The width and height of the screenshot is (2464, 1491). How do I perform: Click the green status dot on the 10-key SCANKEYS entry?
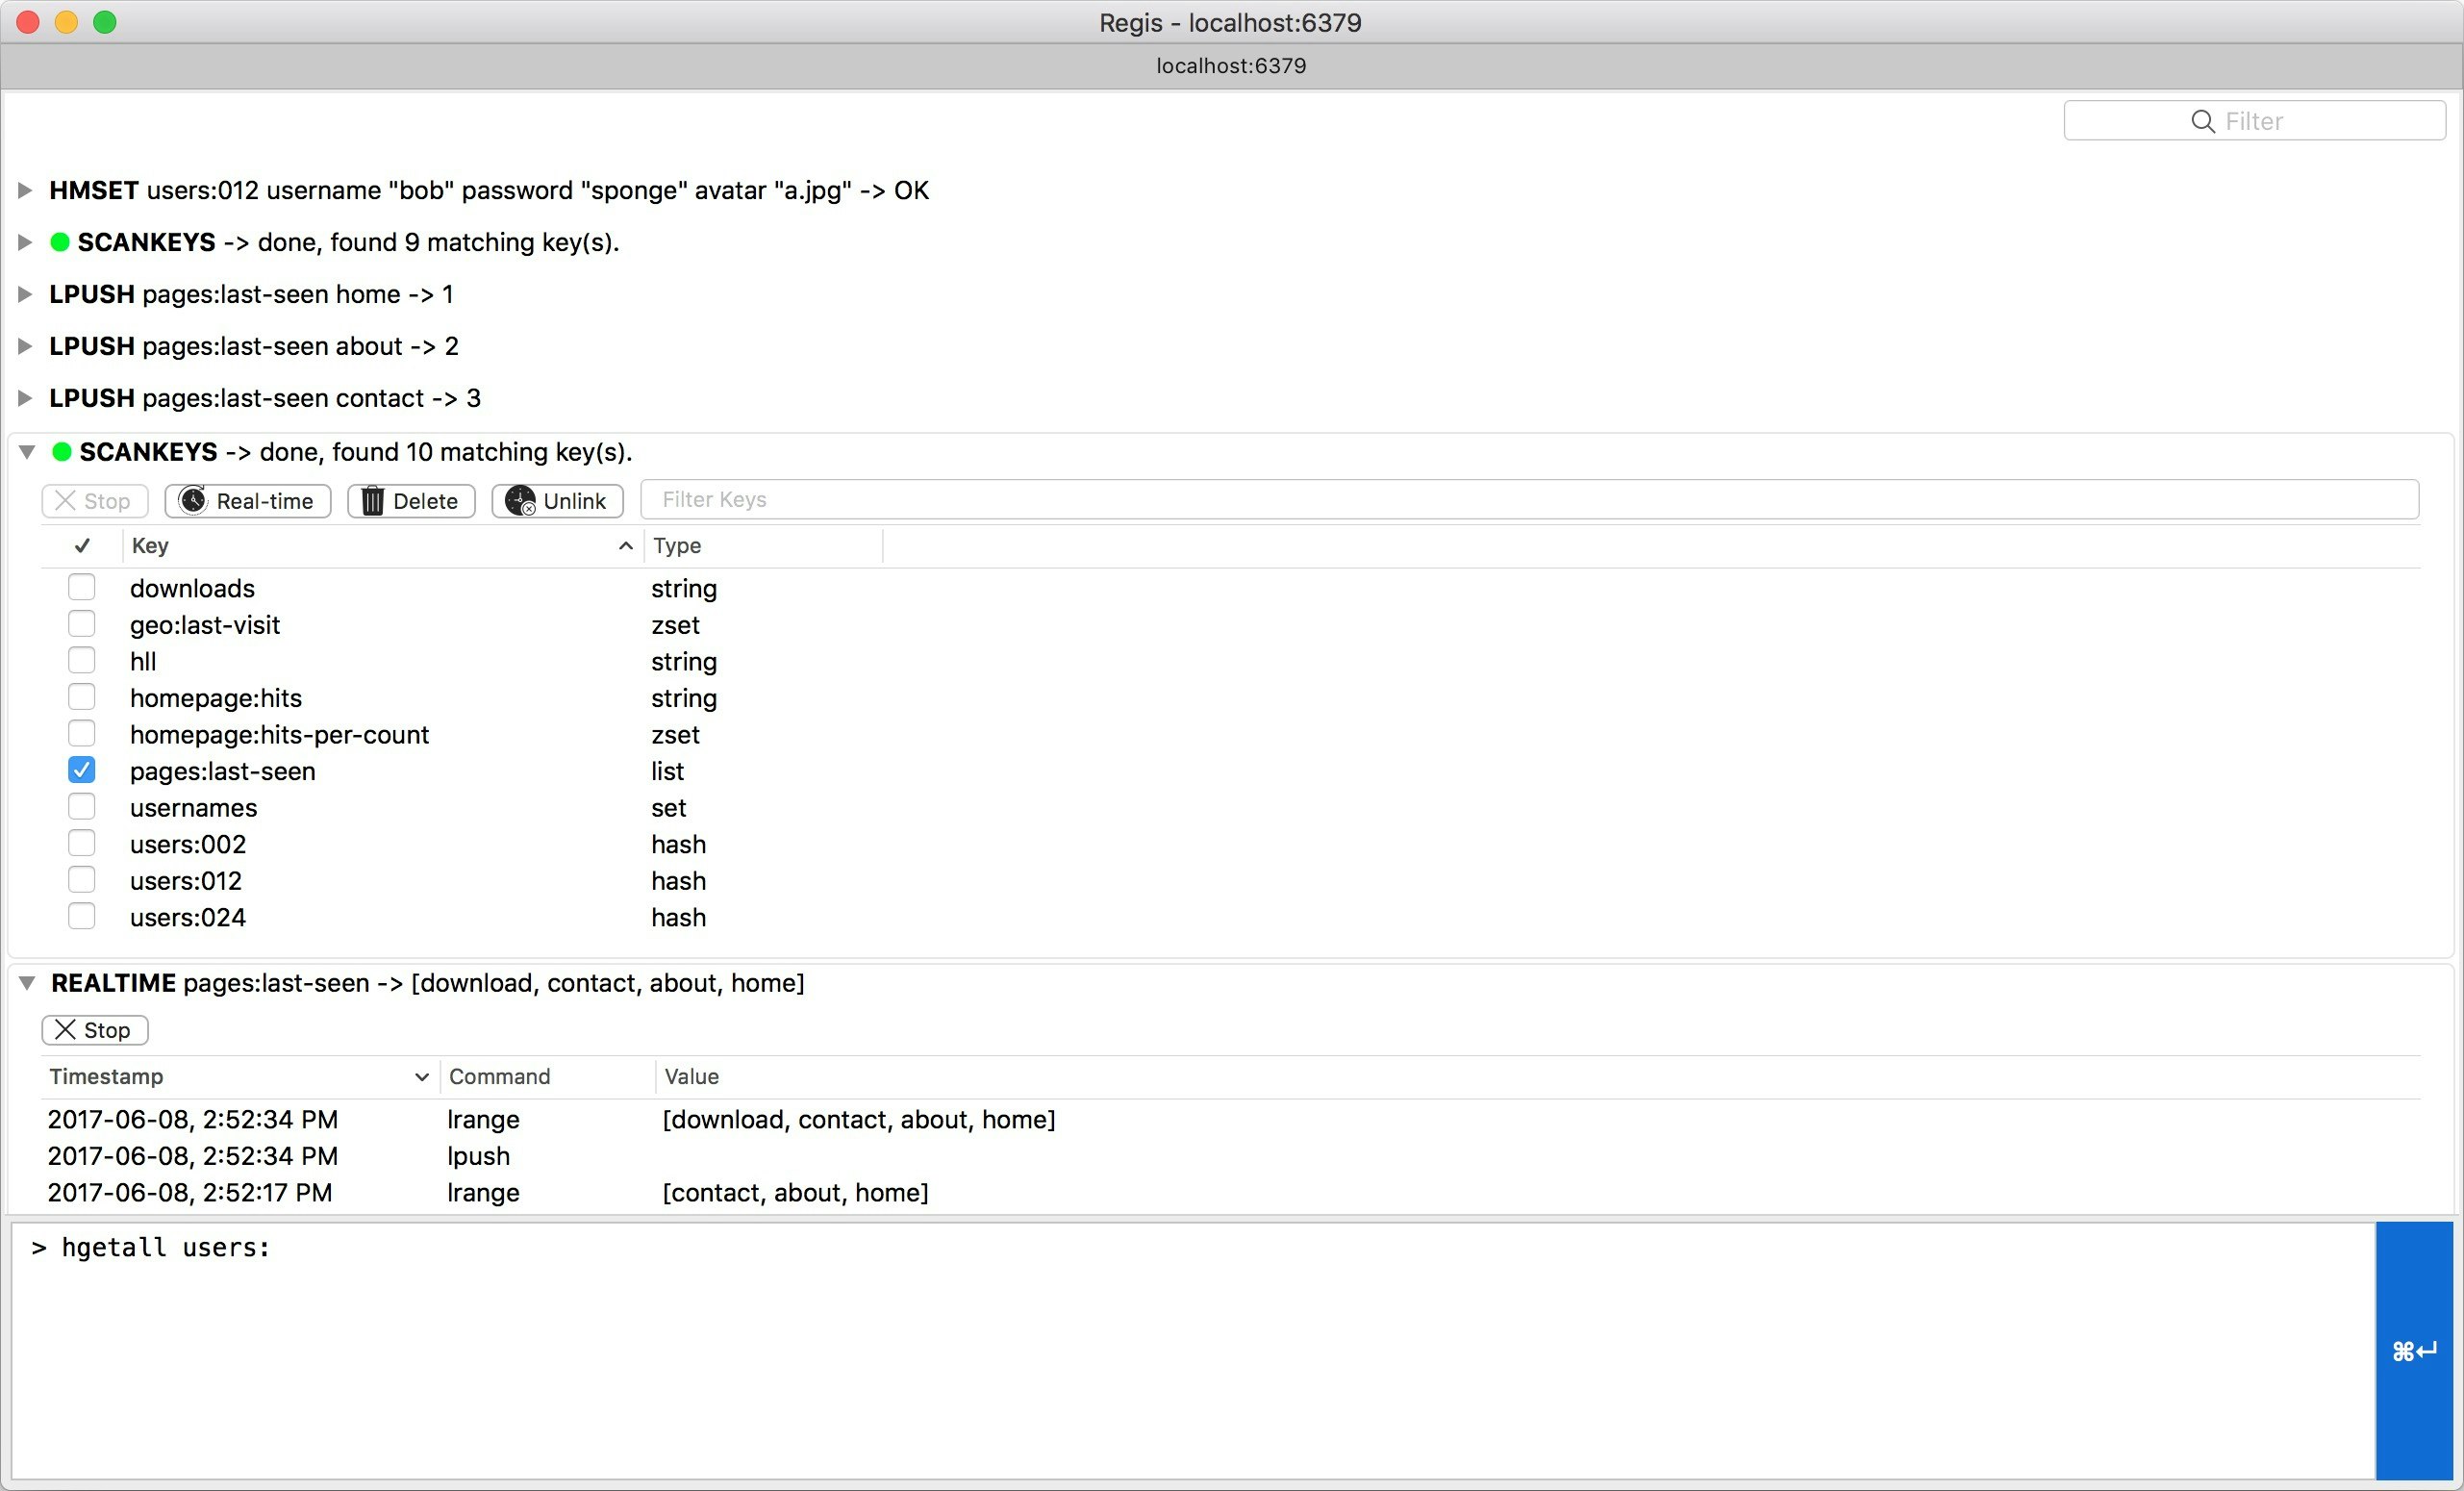[x=61, y=452]
